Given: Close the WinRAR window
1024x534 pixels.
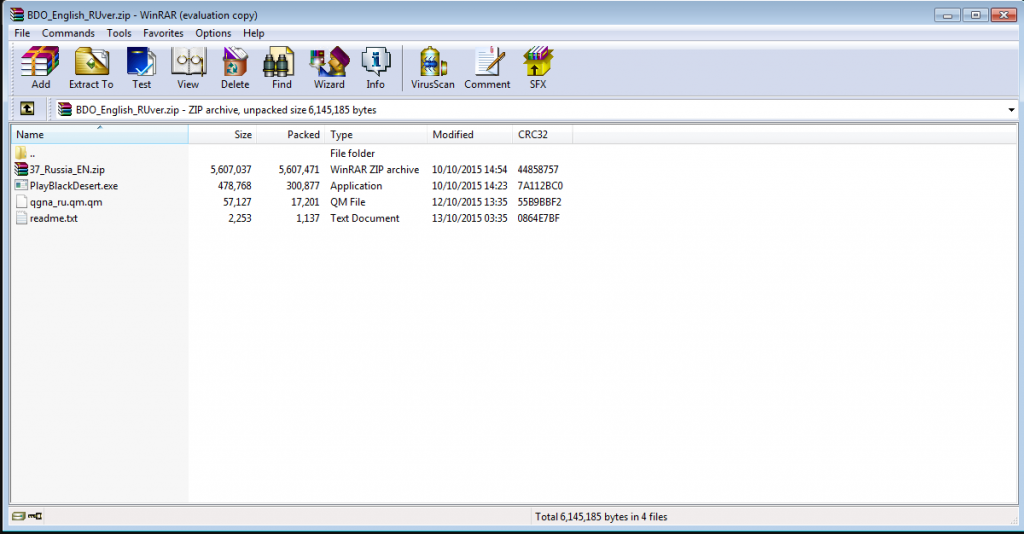Looking at the screenshot, I should coord(1004,14).
